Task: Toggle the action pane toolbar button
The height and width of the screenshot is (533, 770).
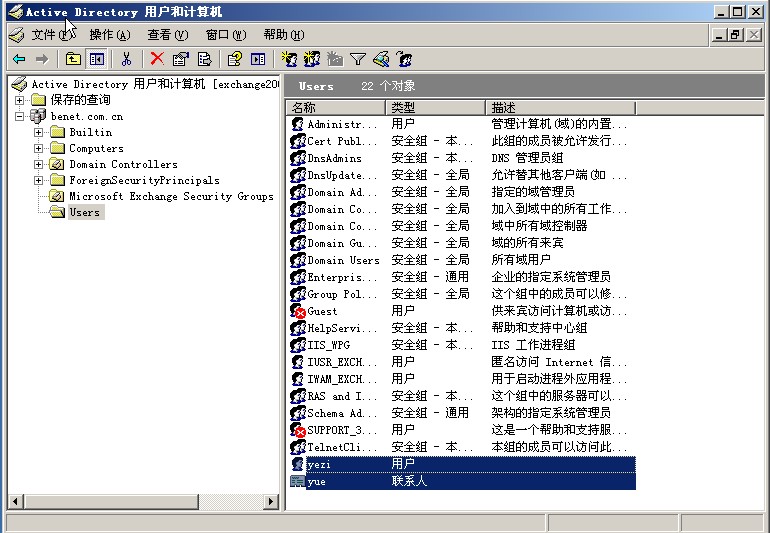Action: 258,59
